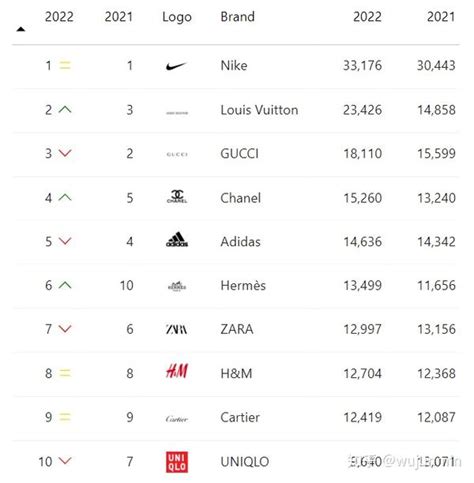Click the yellow equal sign beside Nike's rank 1

(65, 65)
